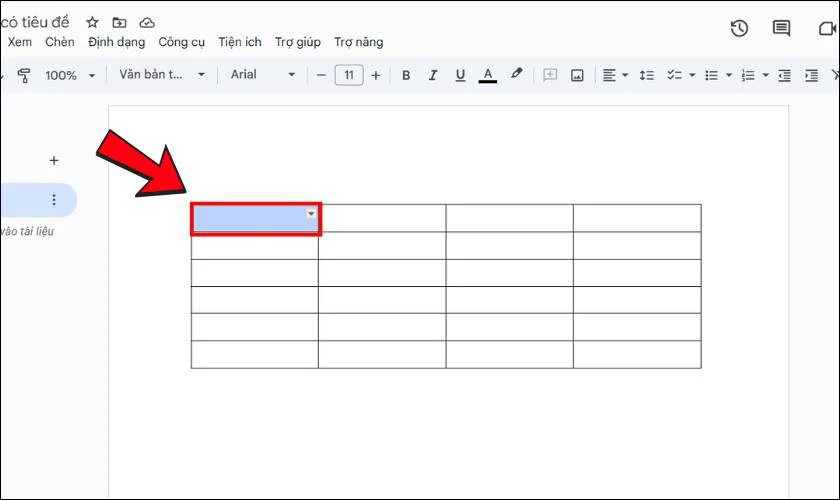
Task: Open the Chèn menu
Action: pyautogui.click(x=59, y=42)
